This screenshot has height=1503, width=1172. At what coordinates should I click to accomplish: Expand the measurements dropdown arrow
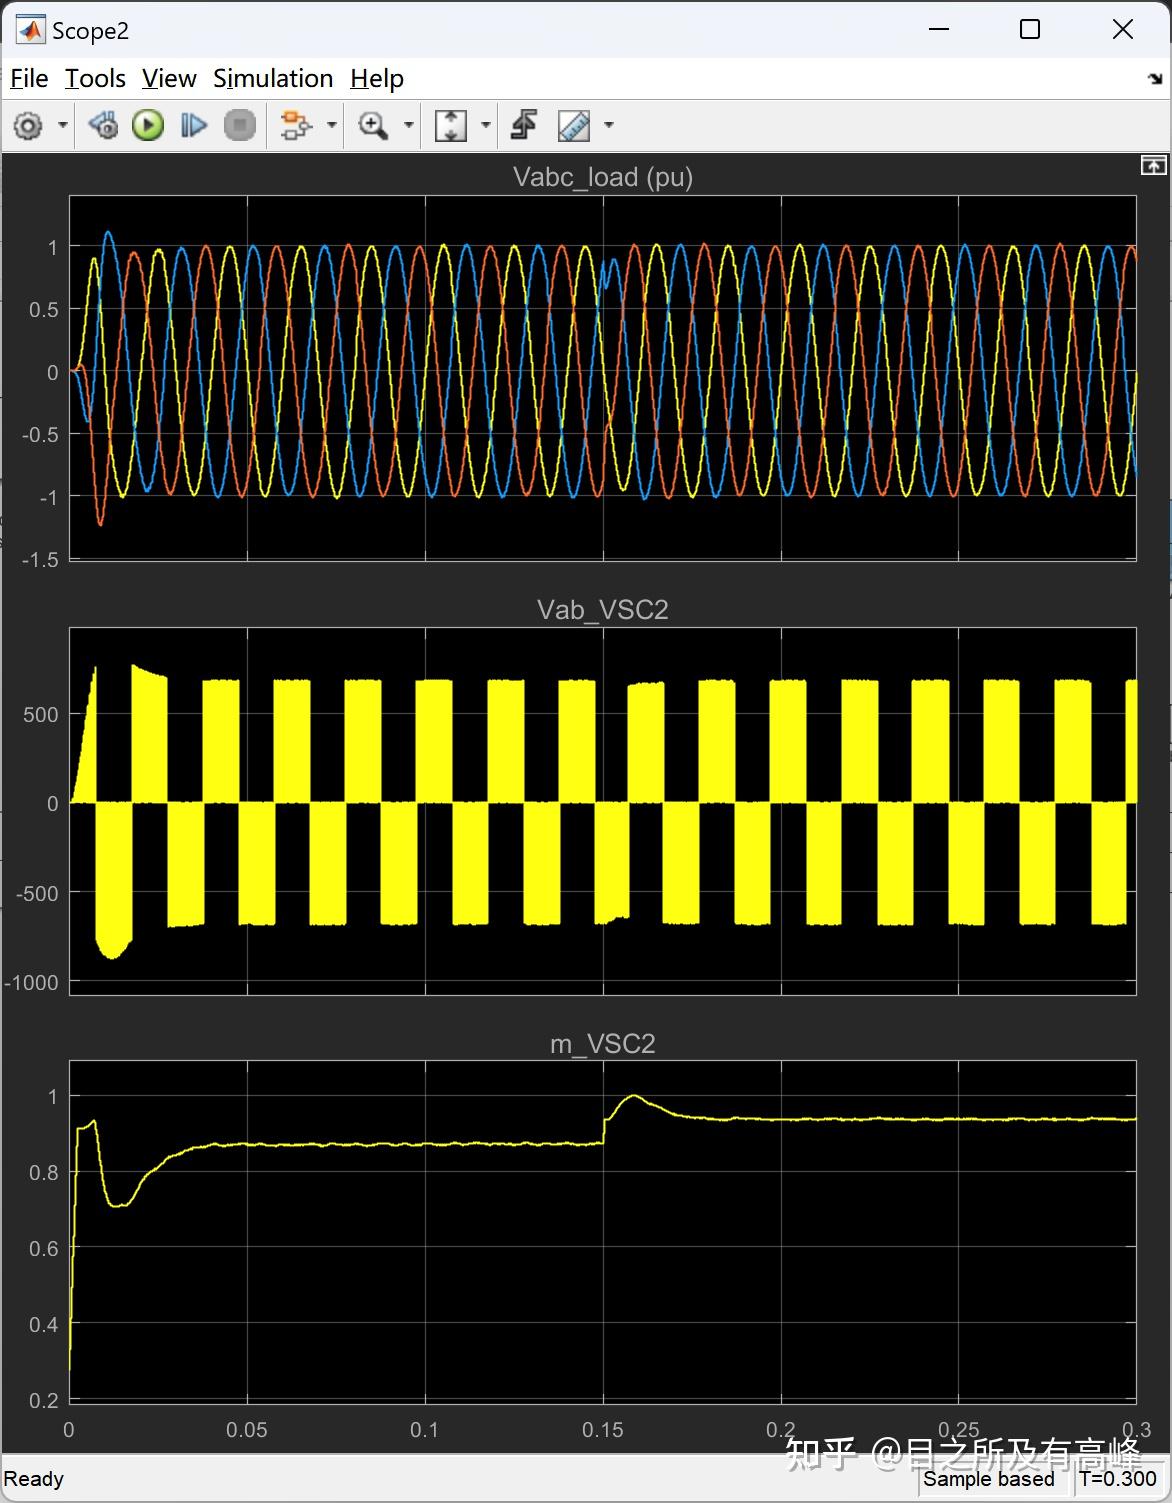click(607, 125)
